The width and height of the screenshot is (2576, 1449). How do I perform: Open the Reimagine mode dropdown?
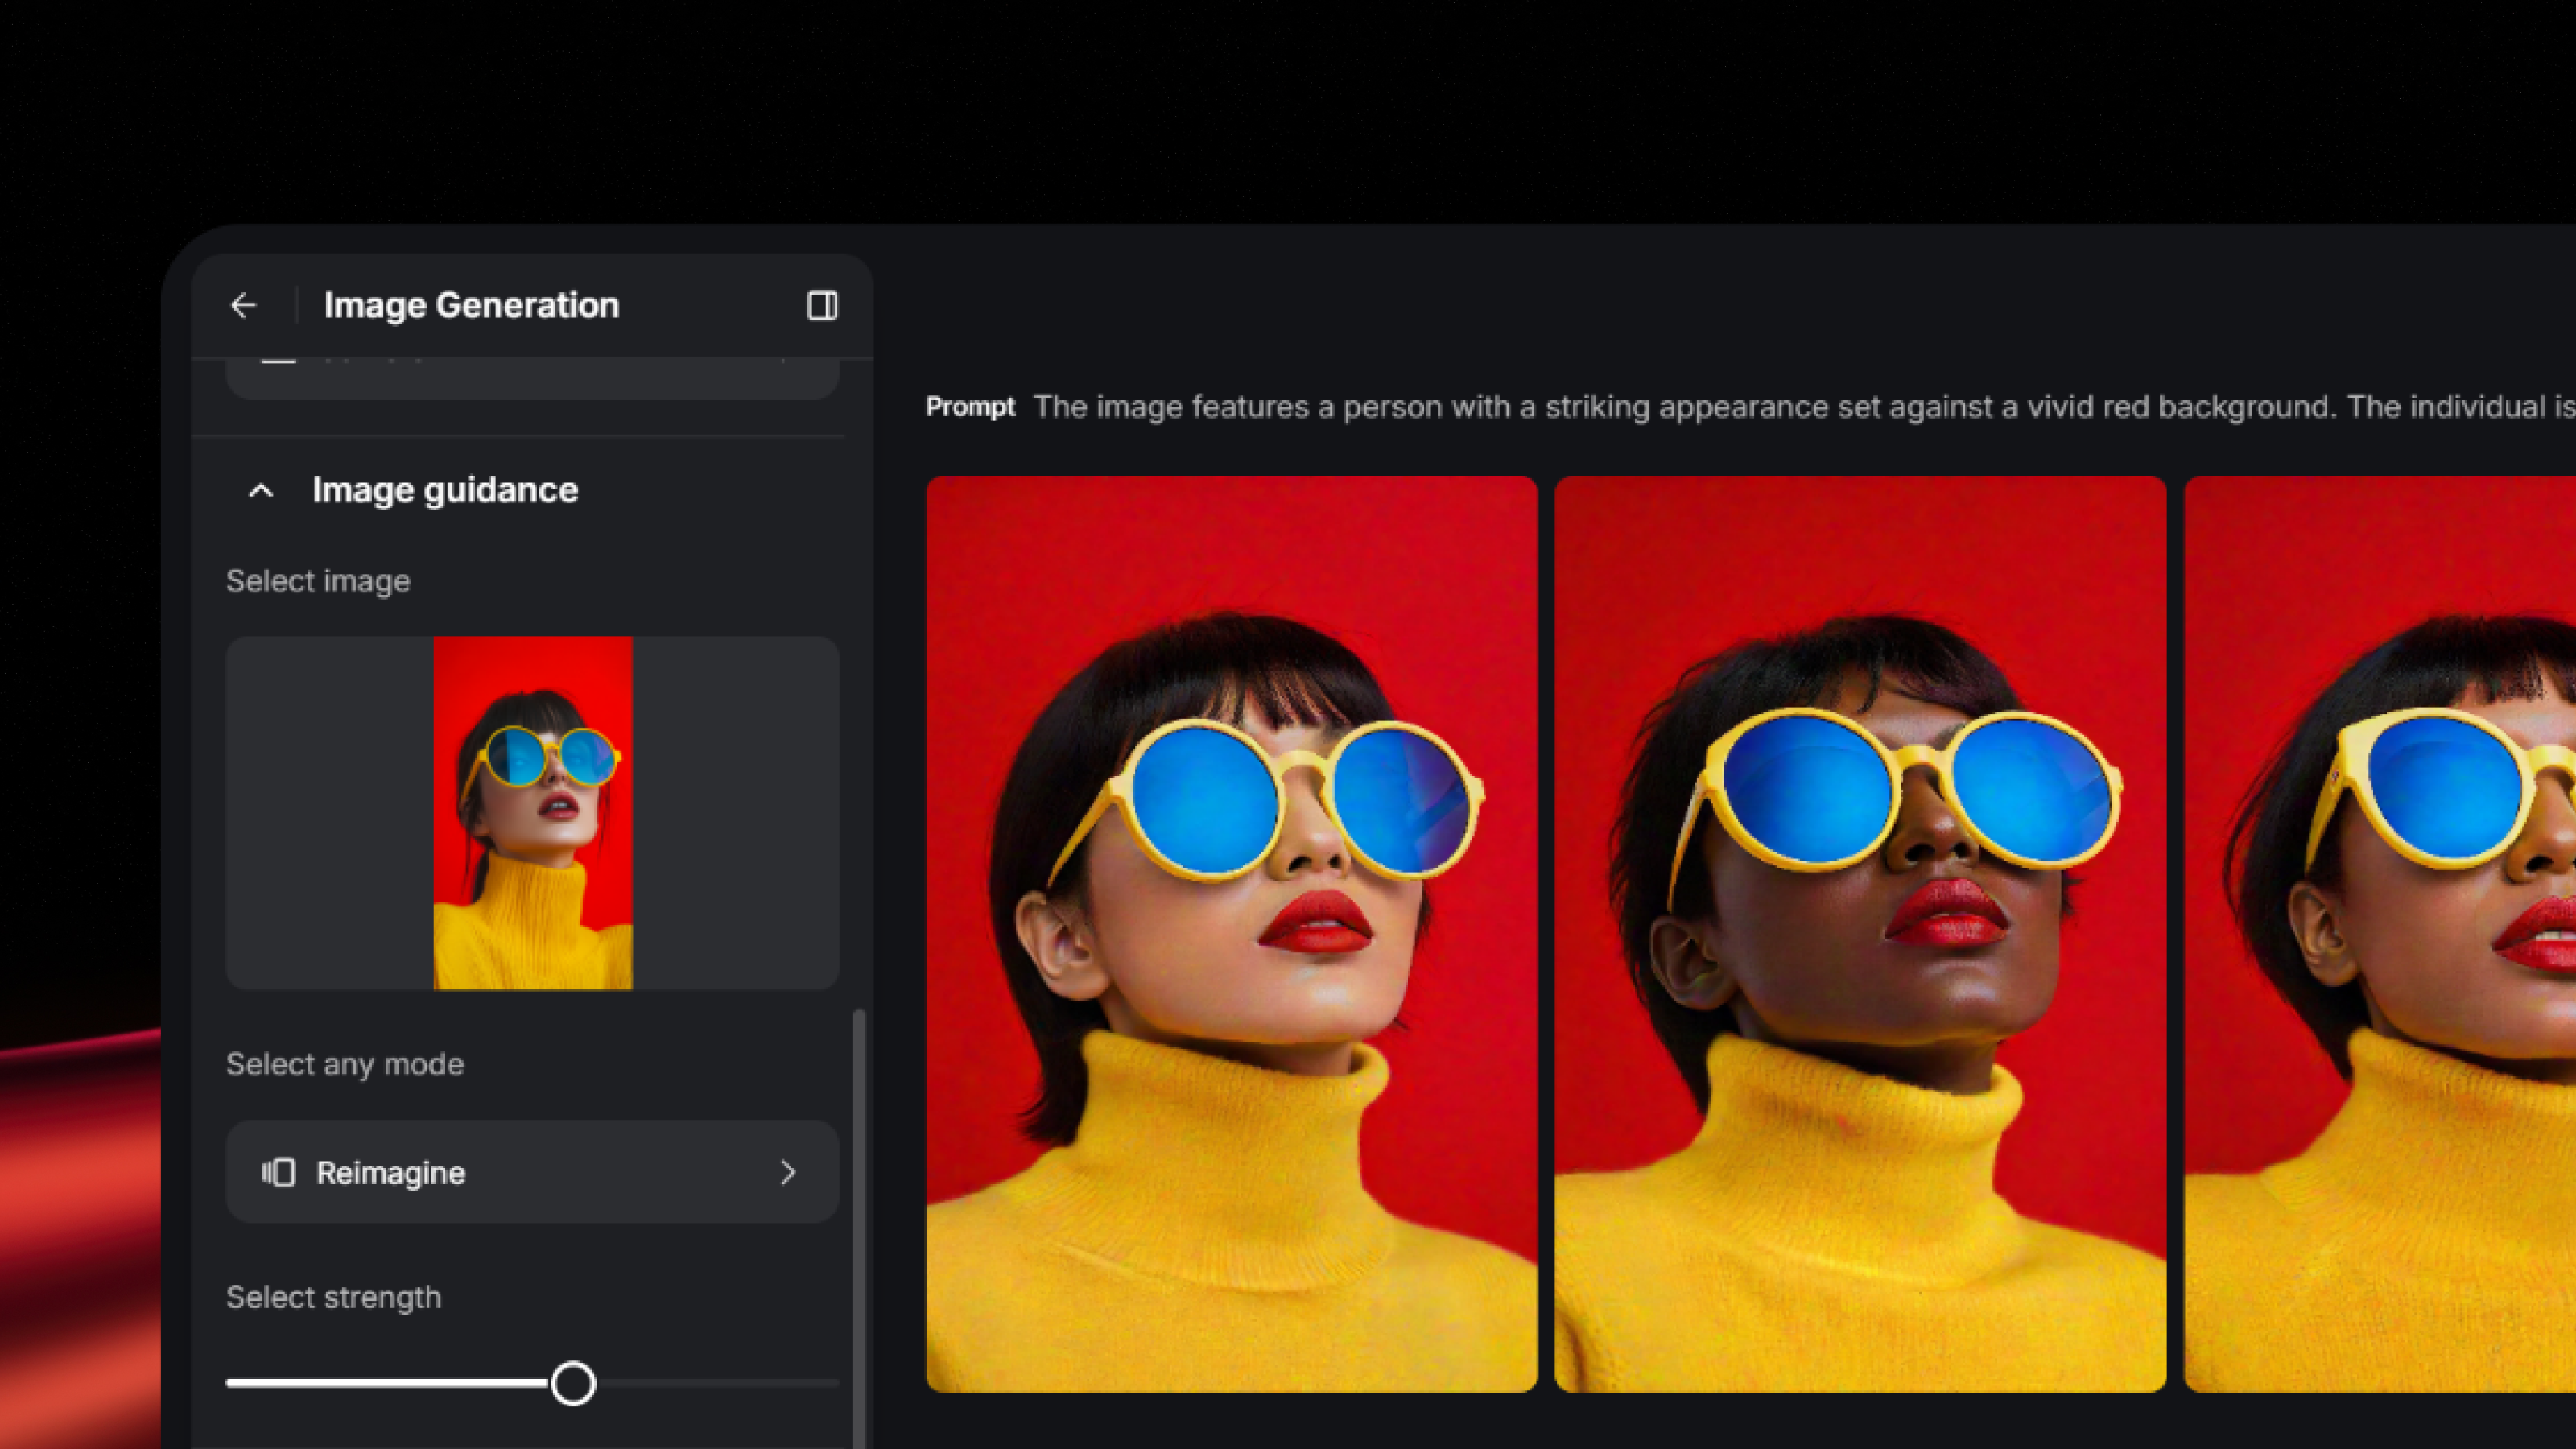pos(532,1171)
